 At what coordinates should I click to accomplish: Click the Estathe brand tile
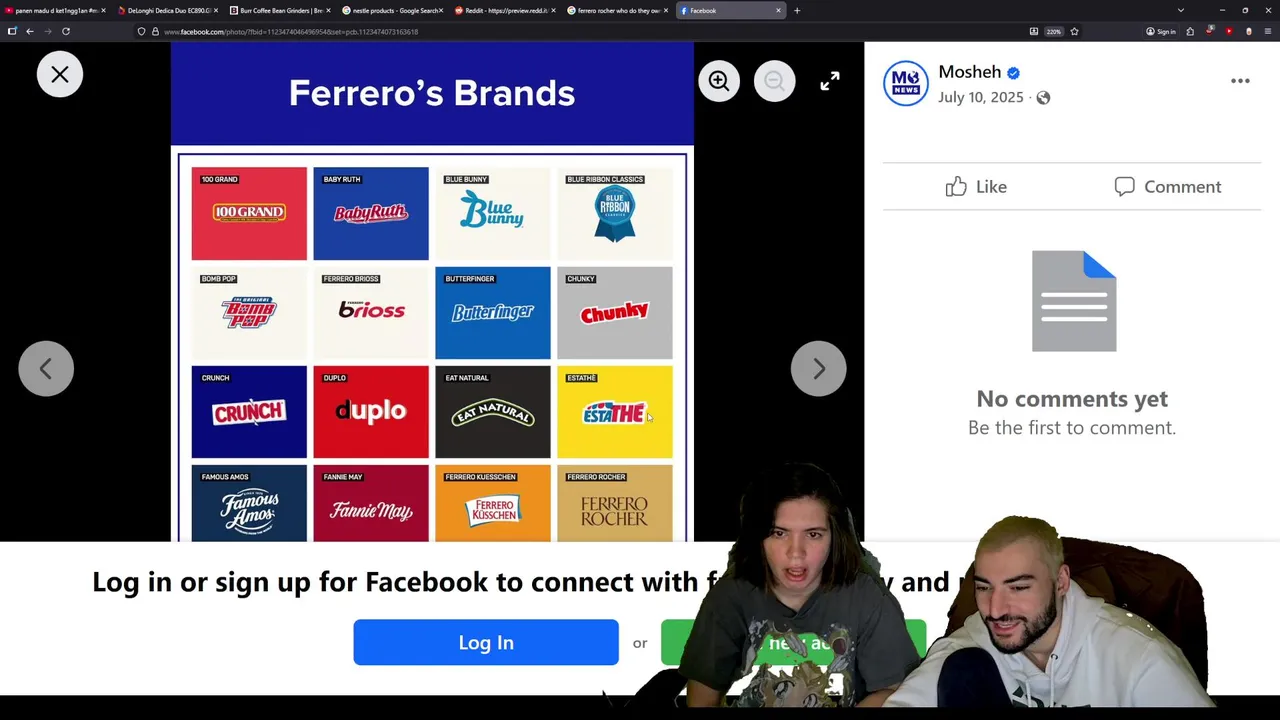615,412
